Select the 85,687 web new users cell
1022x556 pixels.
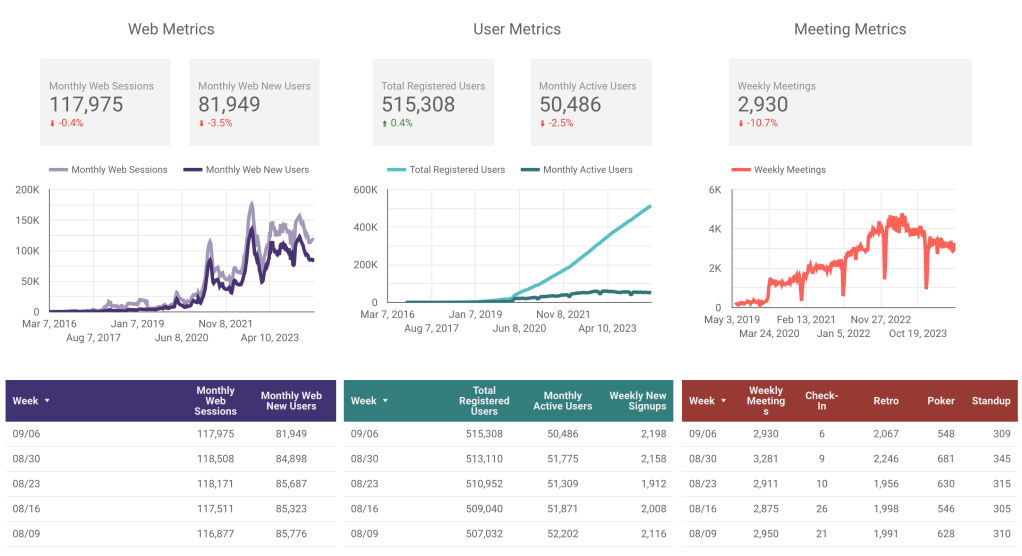(291, 484)
